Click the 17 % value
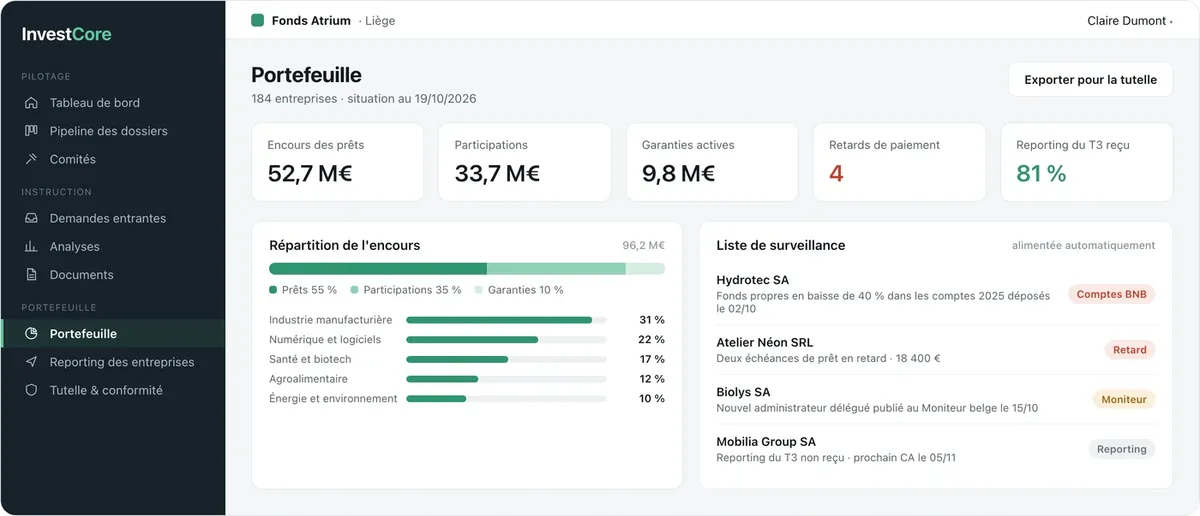Screen dimensions: 1200x516 pyautogui.click(x=652, y=359)
